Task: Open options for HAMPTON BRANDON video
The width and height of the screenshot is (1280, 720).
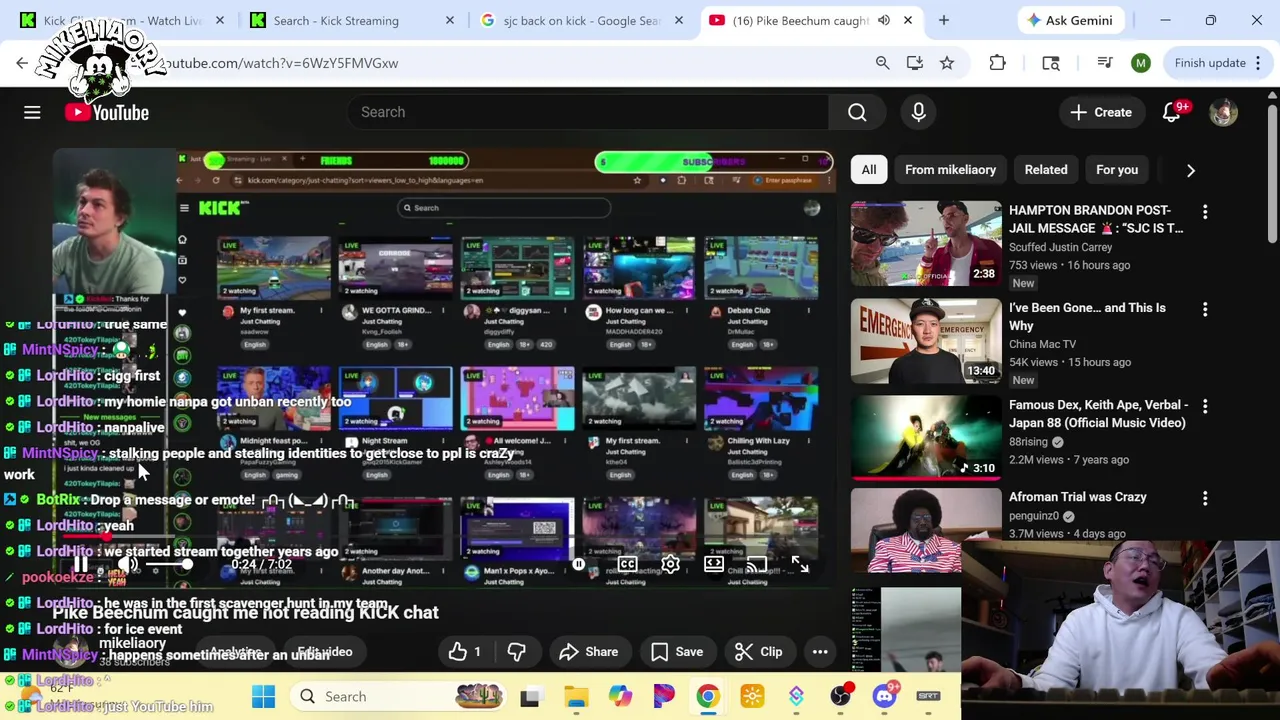Action: coord(1205,212)
